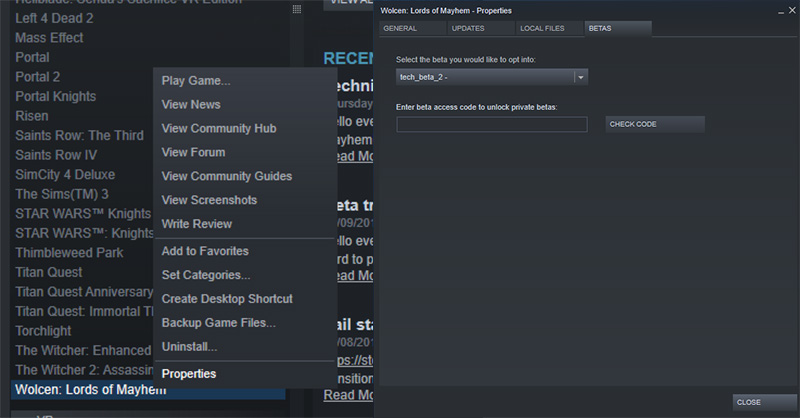Pick Write Review from the context menu
This screenshot has width=800, height=418.
197,224
